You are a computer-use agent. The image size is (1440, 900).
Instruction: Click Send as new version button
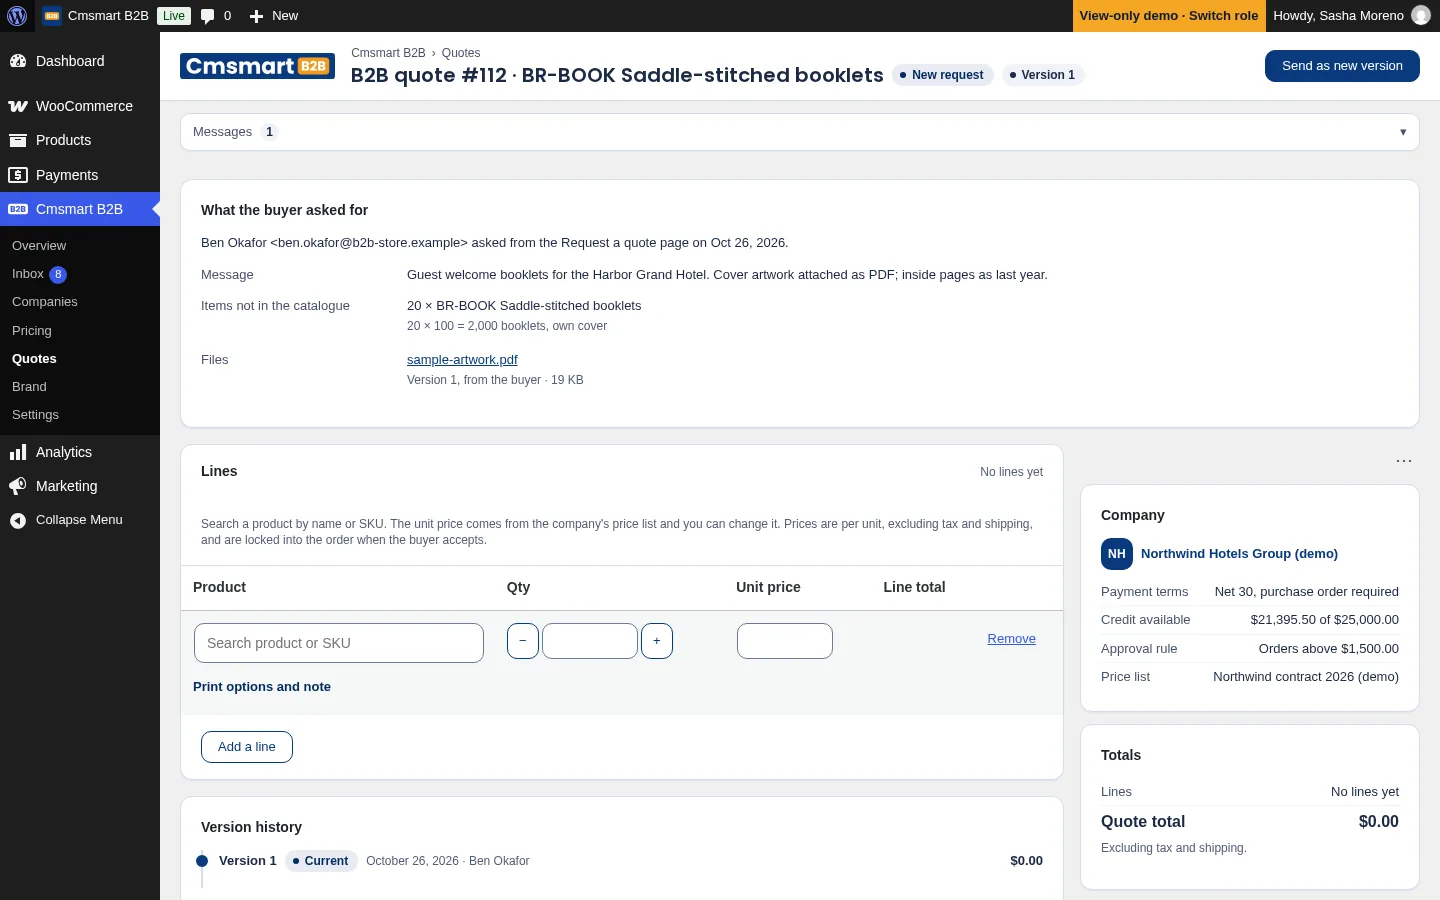1342,66
